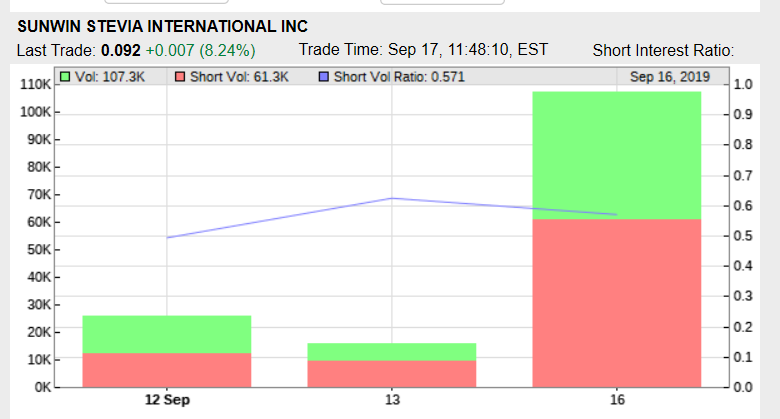Image resolution: width=780 pixels, height=419 pixels.
Task: Click the SUNWIN STEVIA INTERNATIONAL INC title
Action: pyautogui.click(x=162, y=26)
